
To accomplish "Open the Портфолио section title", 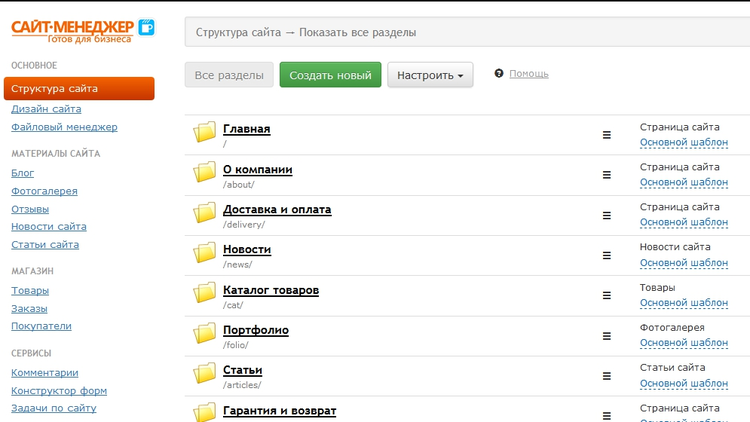I will tap(255, 330).
